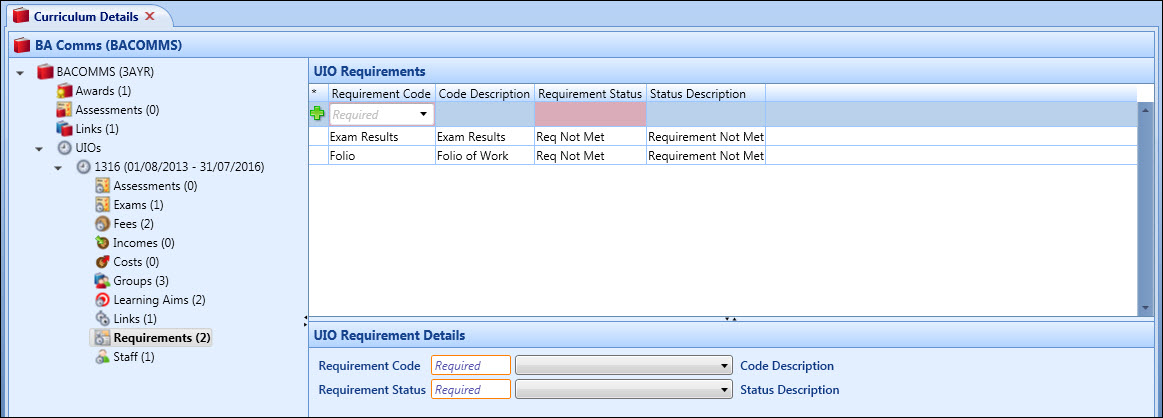Viewport: 1163px width, 418px height.
Task: Click the Costs node icon
Action: tap(102, 262)
